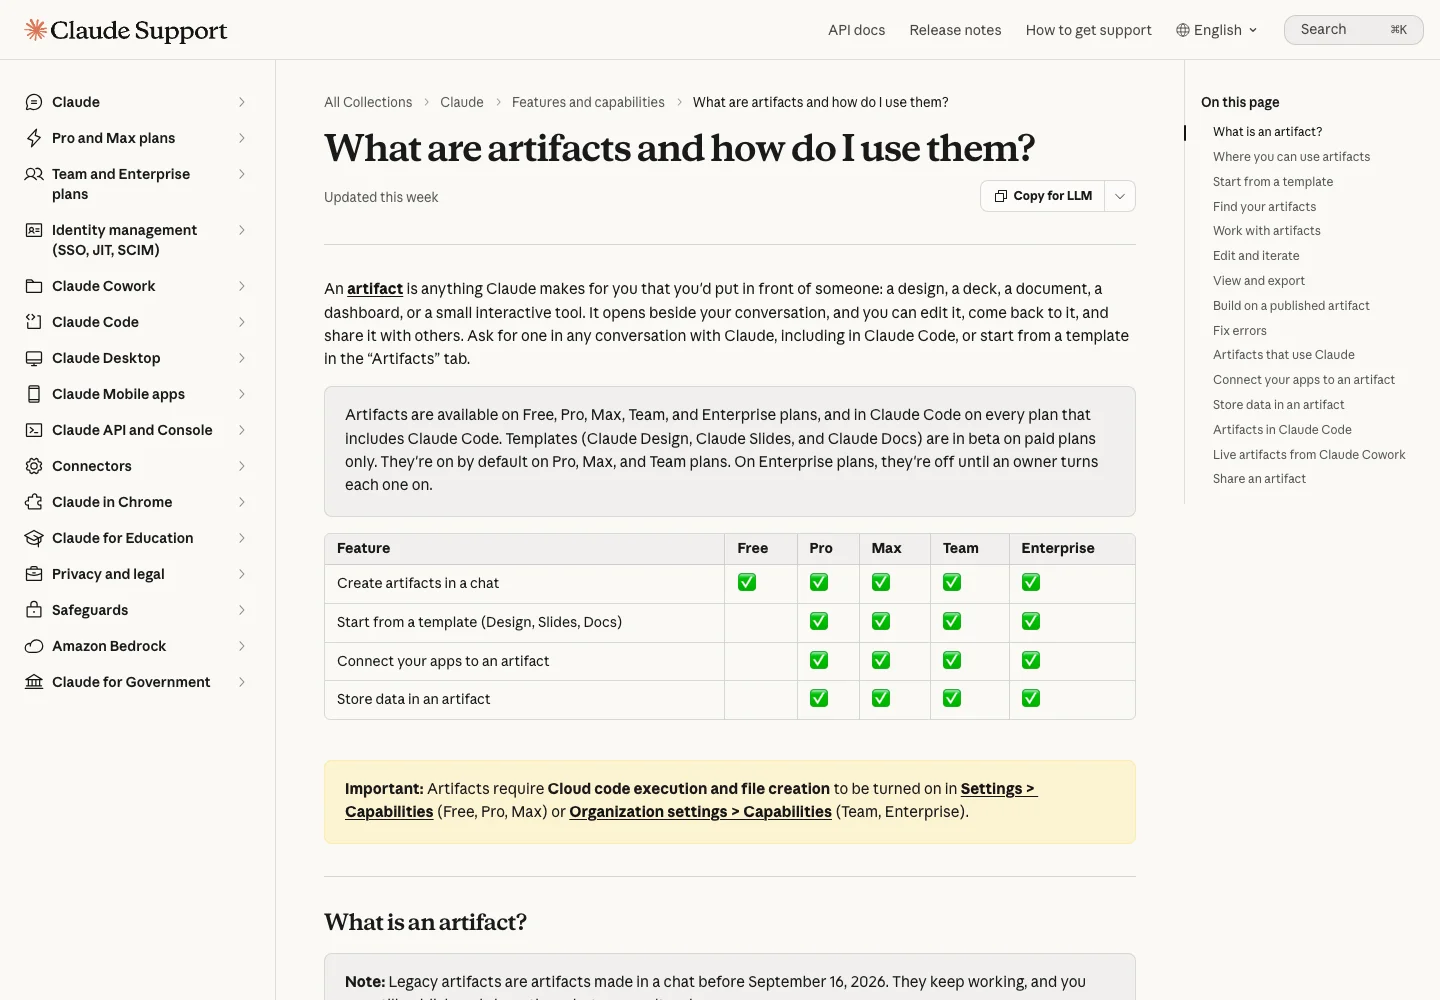Click the Claude Cowork folder icon
This screenshot has width=1440, height=1000.
click(x=34, y=286)
